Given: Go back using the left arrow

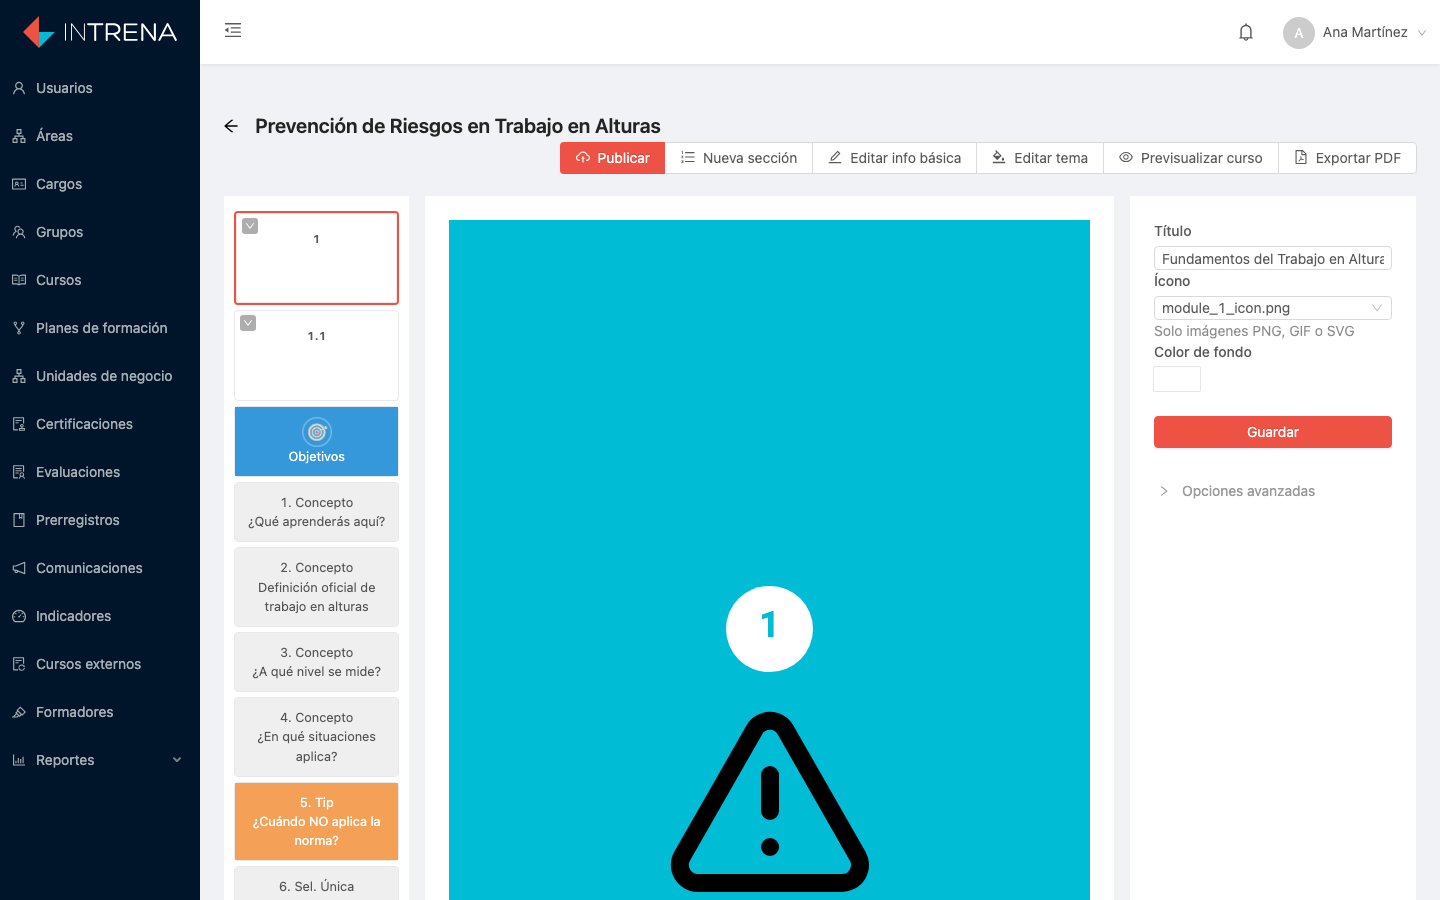Looking at the screenshot, I should (231, 126).
